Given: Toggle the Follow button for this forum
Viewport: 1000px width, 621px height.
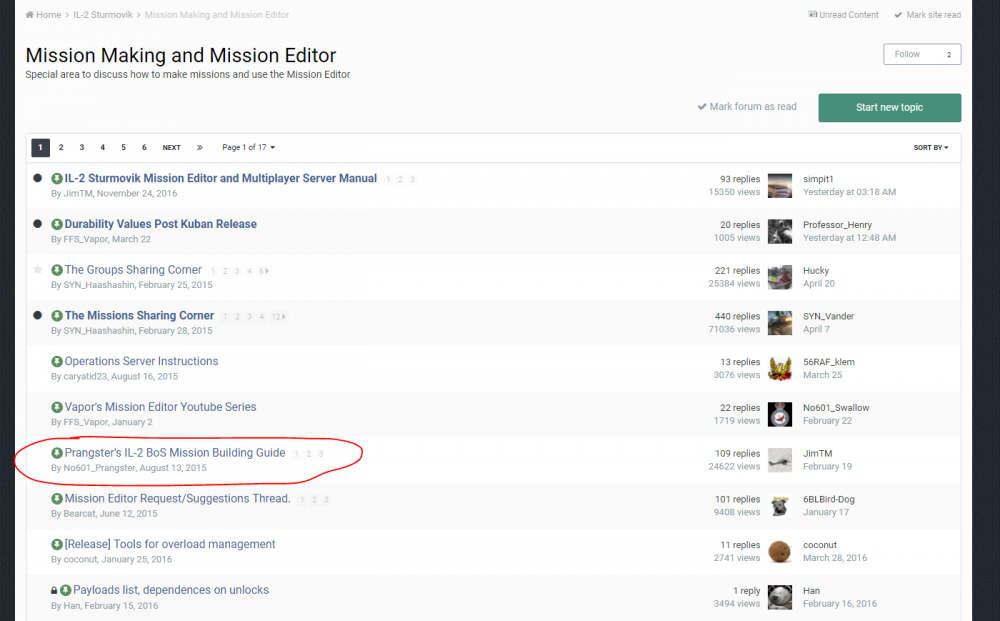Looking at the screenshot, I should [921, 54].
